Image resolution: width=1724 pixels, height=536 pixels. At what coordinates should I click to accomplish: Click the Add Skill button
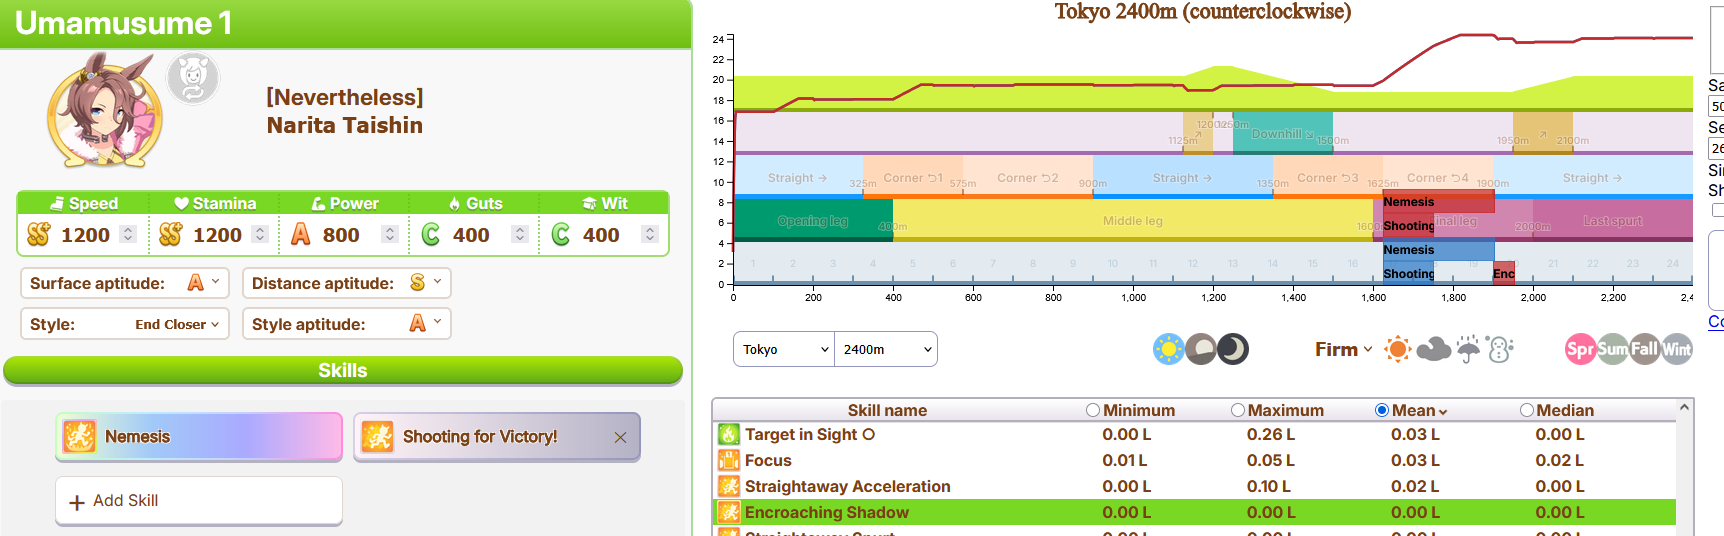[199, 501]
